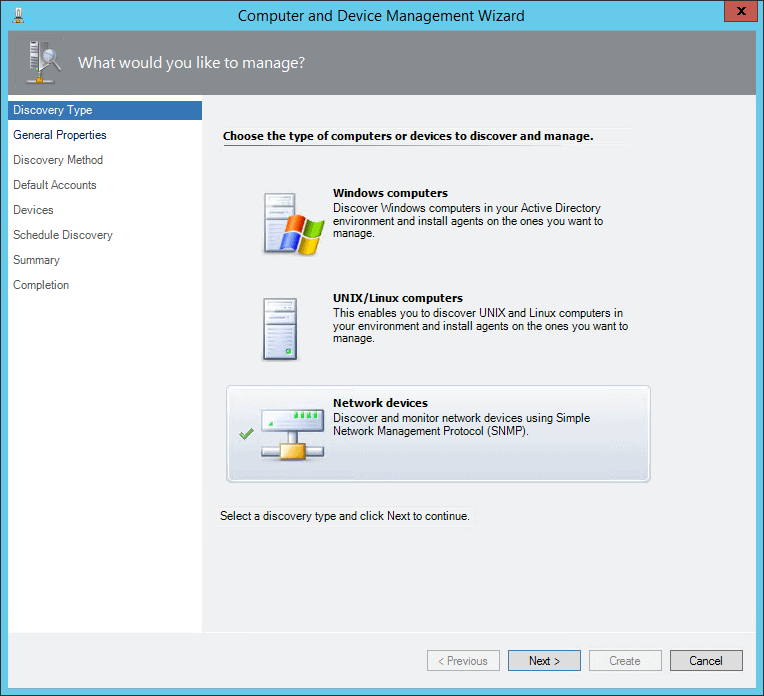764x696 pixels.
Task: Go to the Devices step
Action: click(x=33, y=210)
